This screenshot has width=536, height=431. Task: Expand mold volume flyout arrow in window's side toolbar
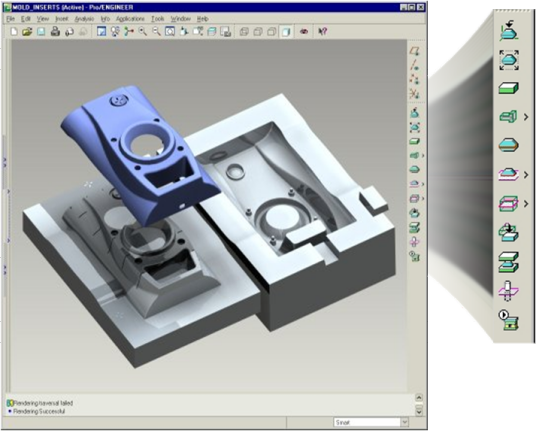[423, 156]
